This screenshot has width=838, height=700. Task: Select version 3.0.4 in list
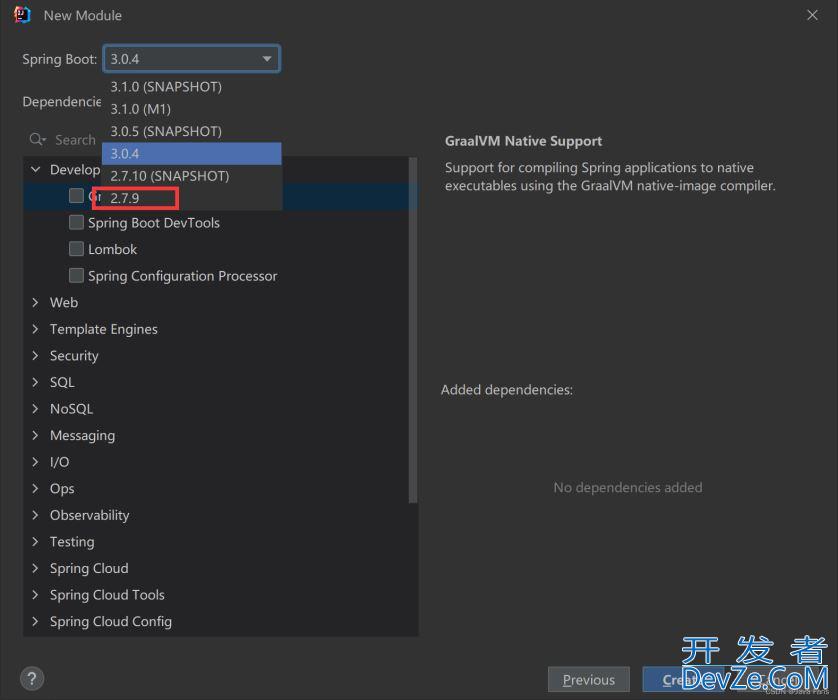(191, 154)
